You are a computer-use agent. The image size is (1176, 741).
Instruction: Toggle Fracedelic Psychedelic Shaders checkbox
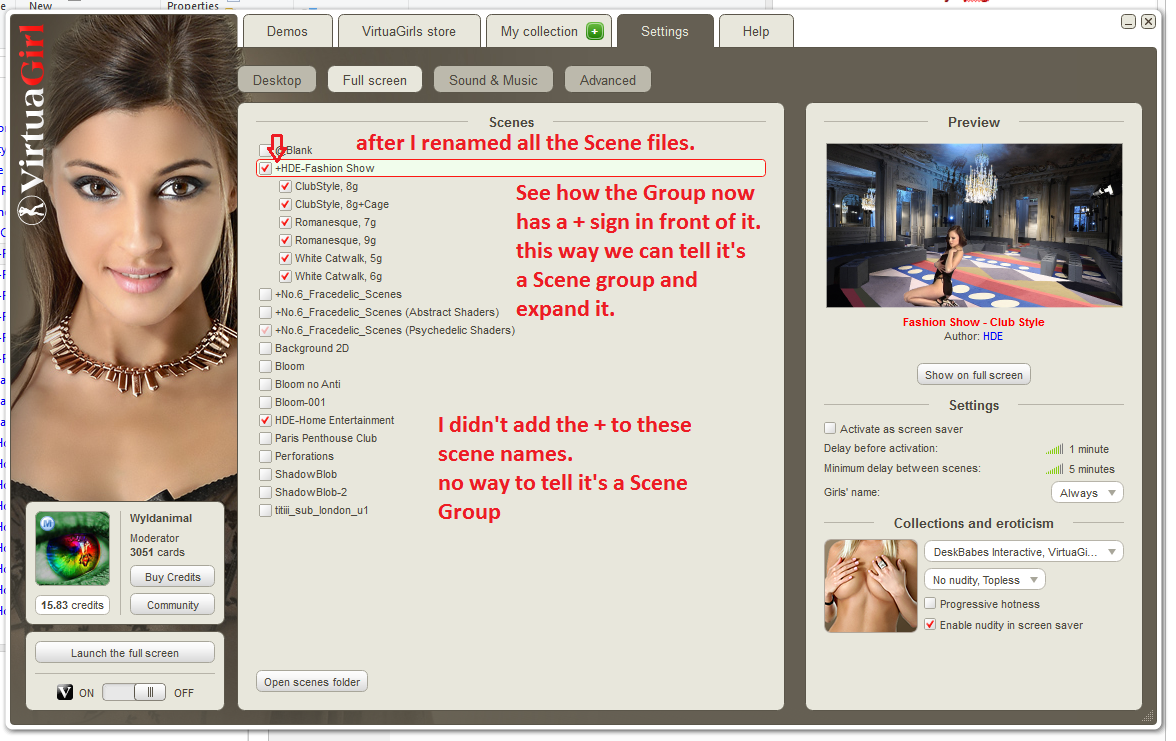tap(266, 330)
